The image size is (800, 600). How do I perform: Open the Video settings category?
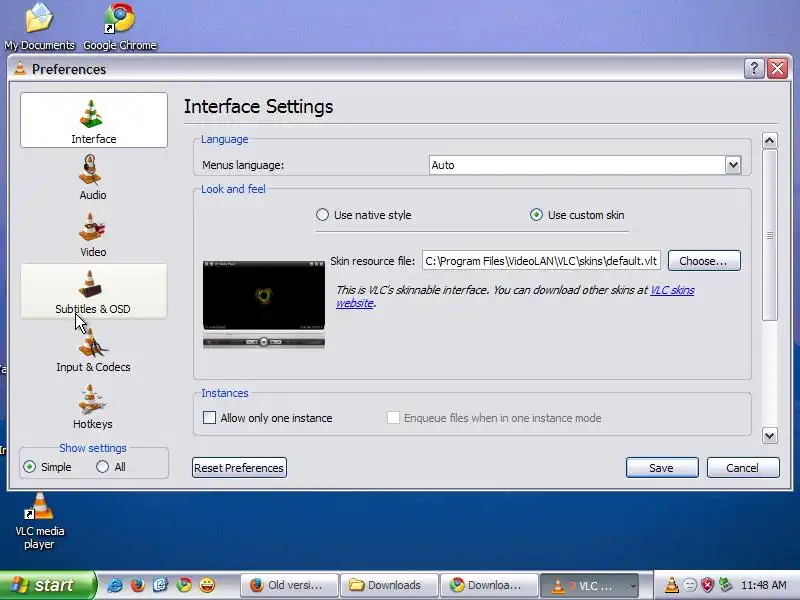coord(93,235)
